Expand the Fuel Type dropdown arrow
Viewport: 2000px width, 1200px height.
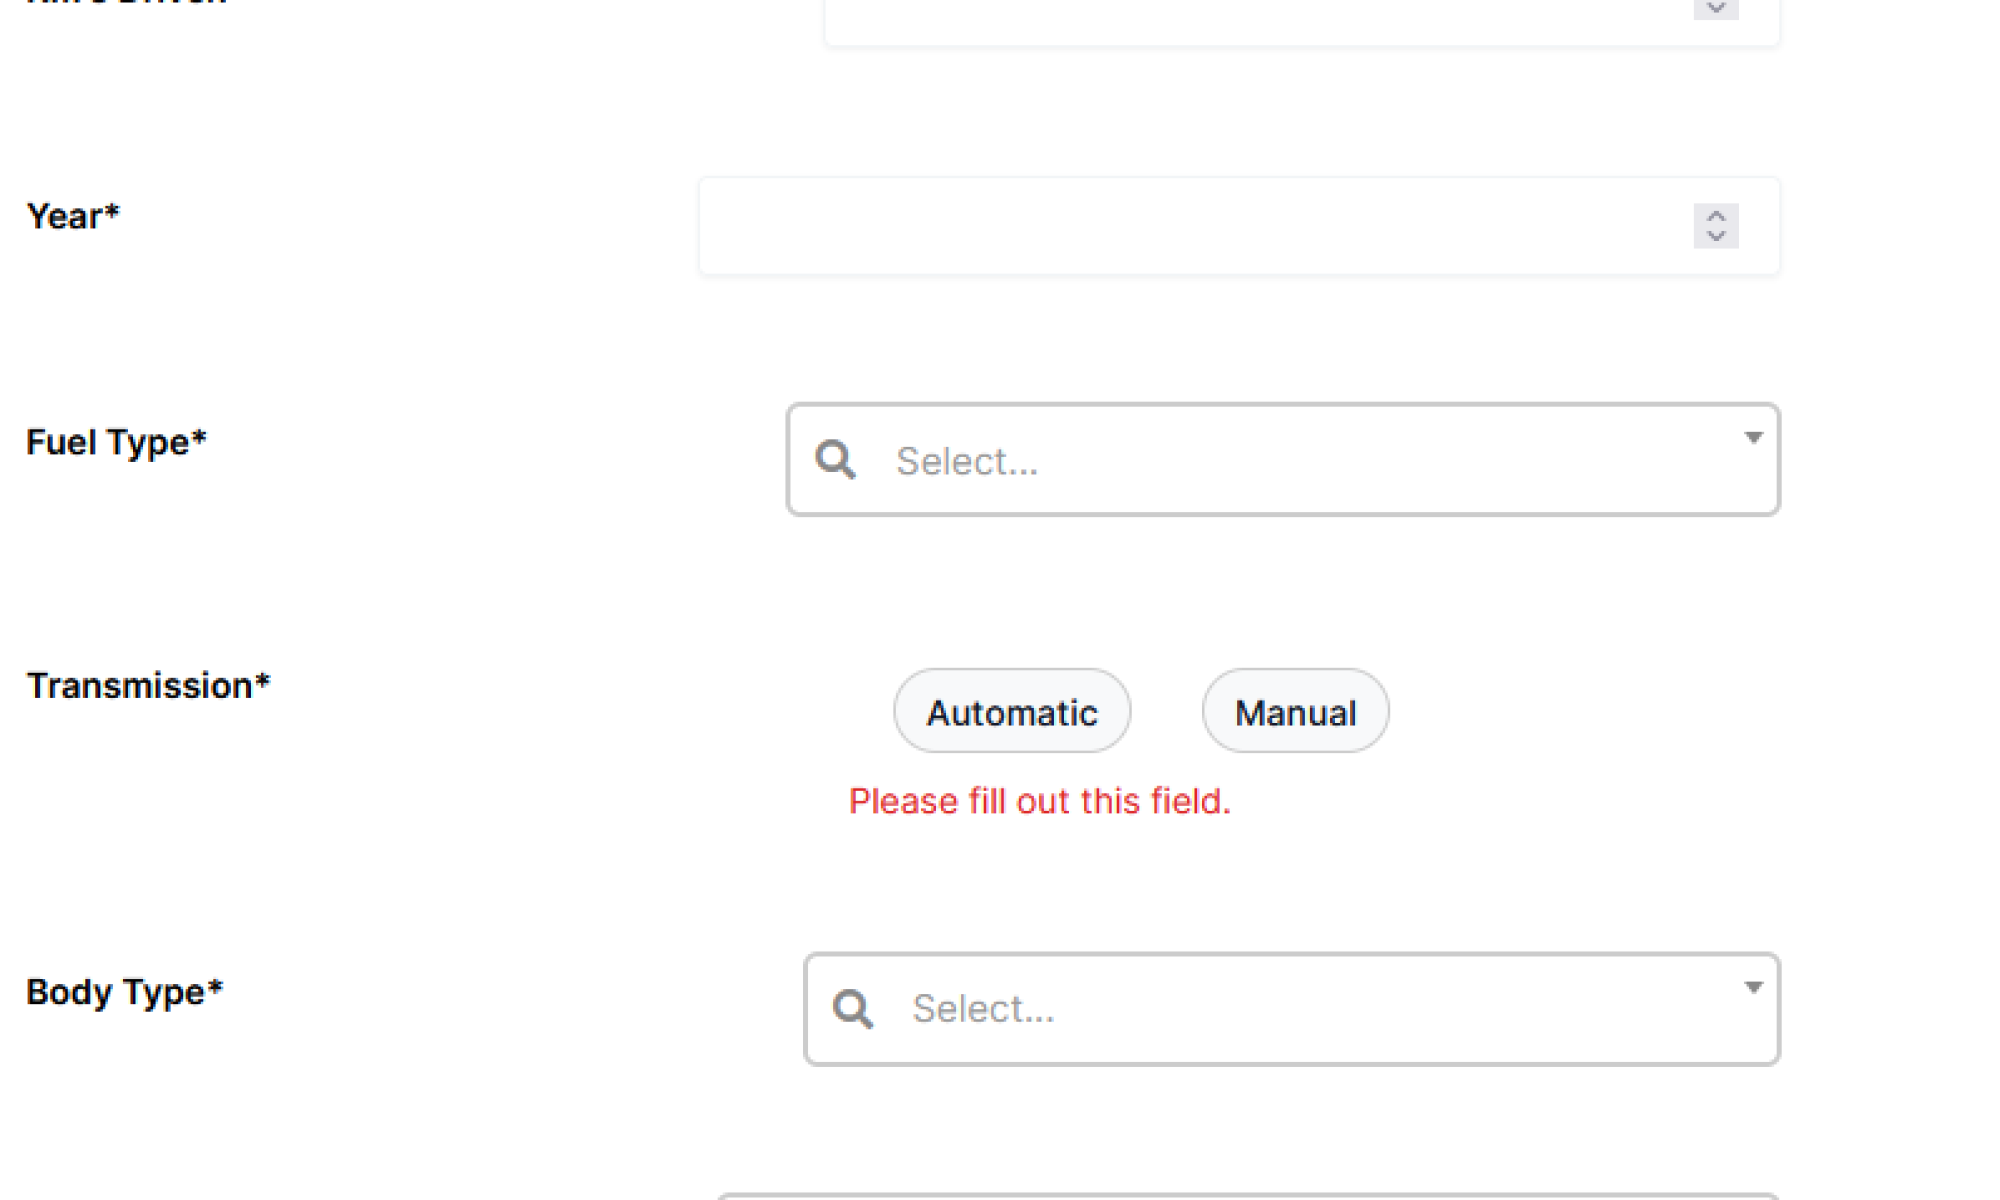point(1753,438)
